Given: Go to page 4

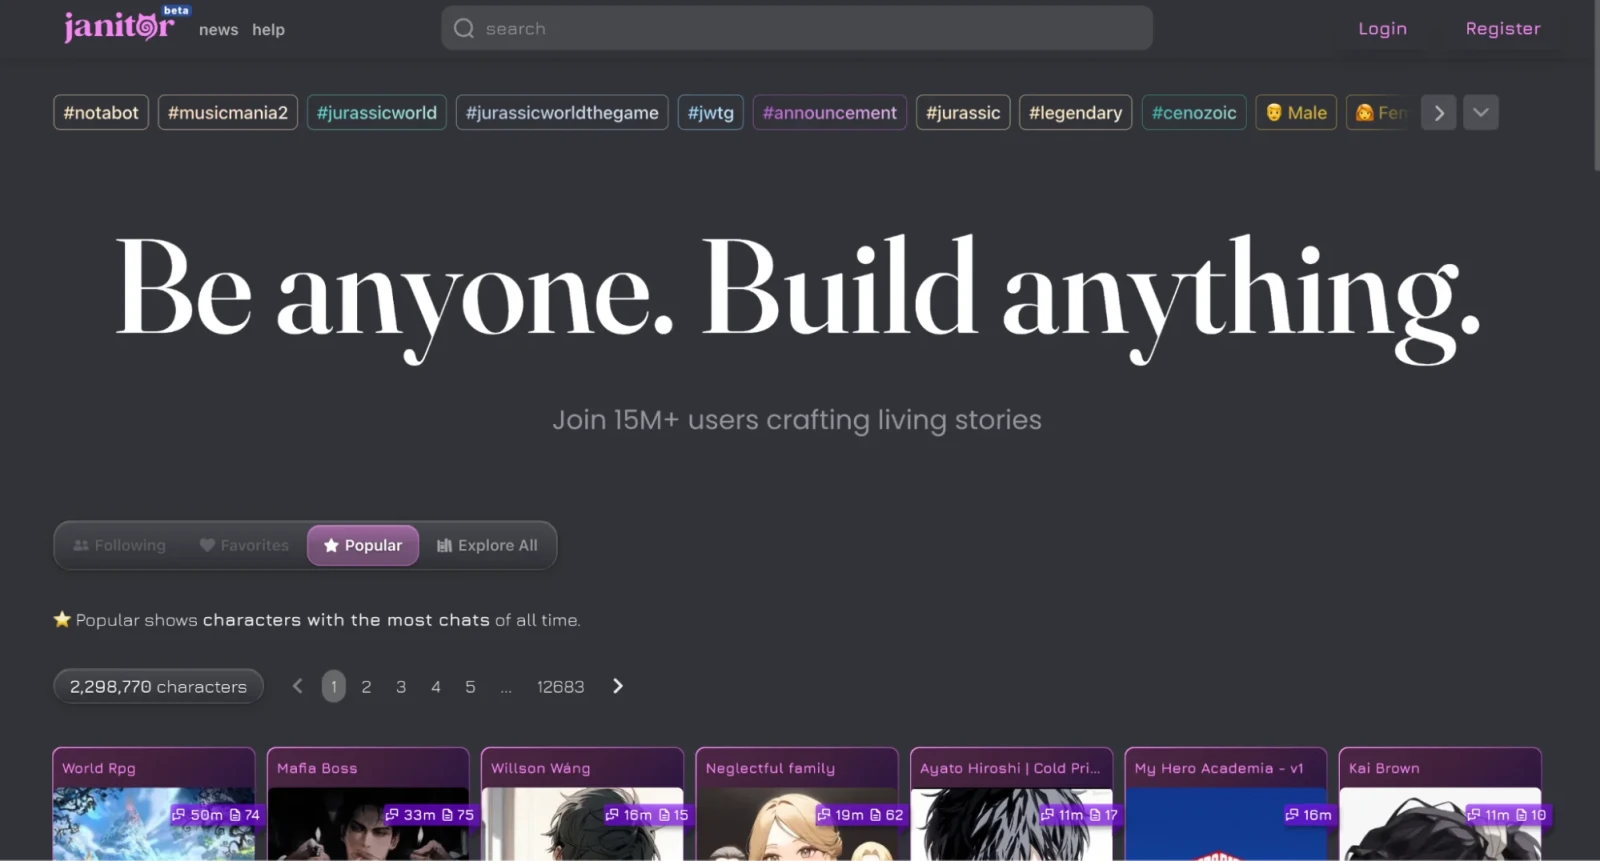Looking at the screenshot, I should [x=436, y=687].
